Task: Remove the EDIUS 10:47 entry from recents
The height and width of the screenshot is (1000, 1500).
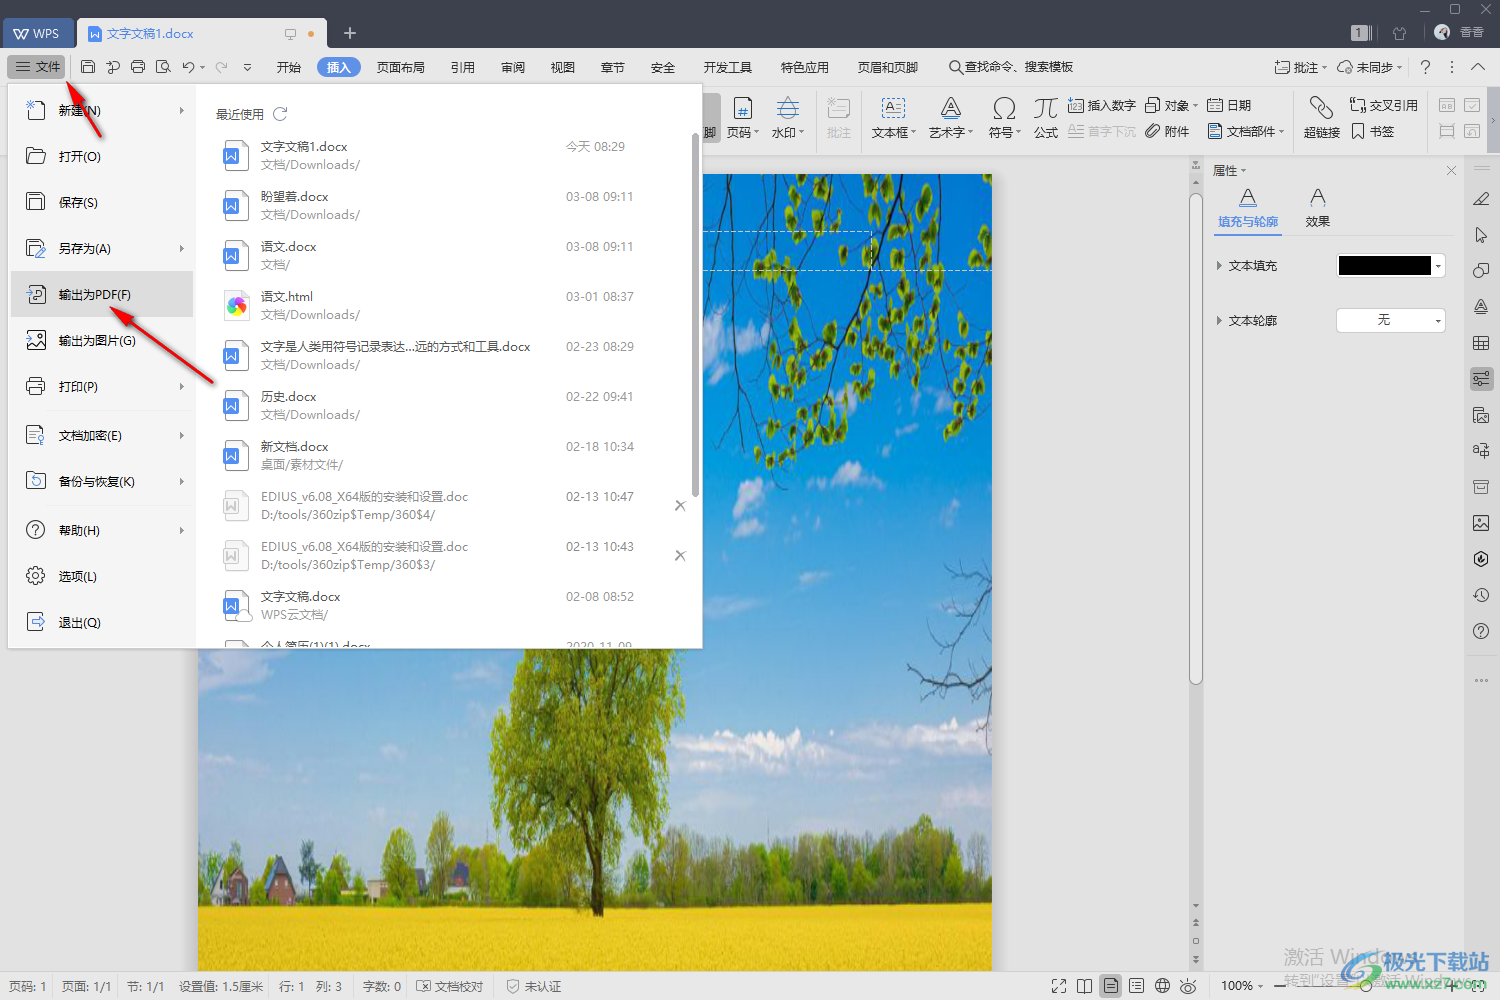Action: 680,506
